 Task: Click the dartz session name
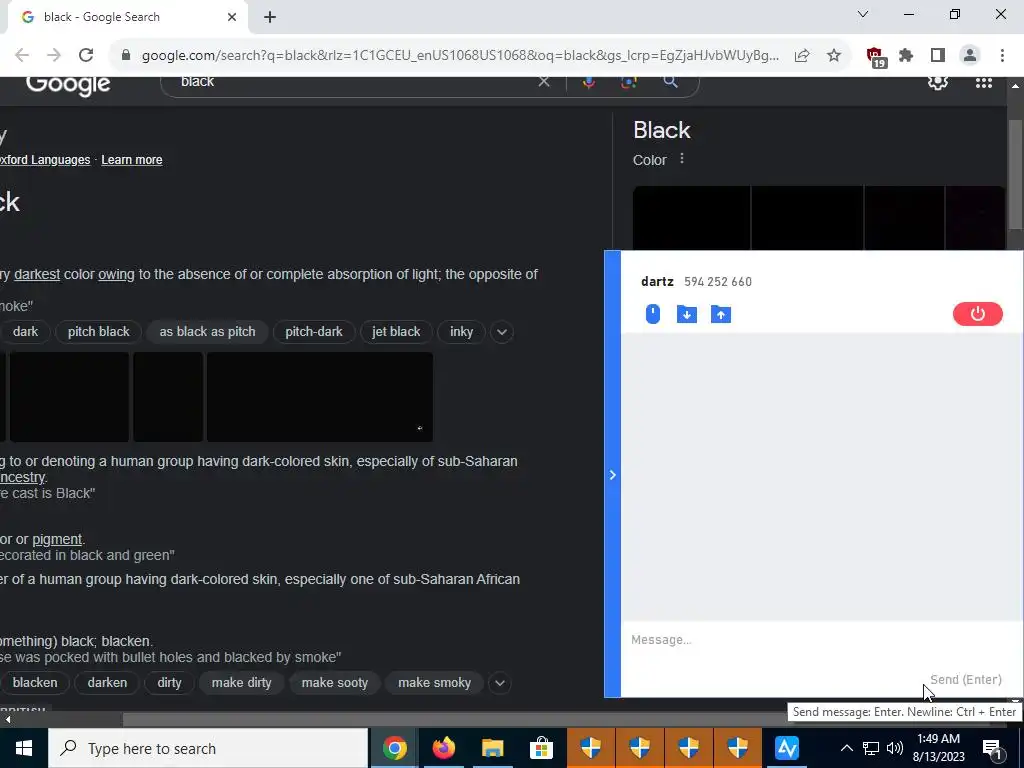point(658,281)
